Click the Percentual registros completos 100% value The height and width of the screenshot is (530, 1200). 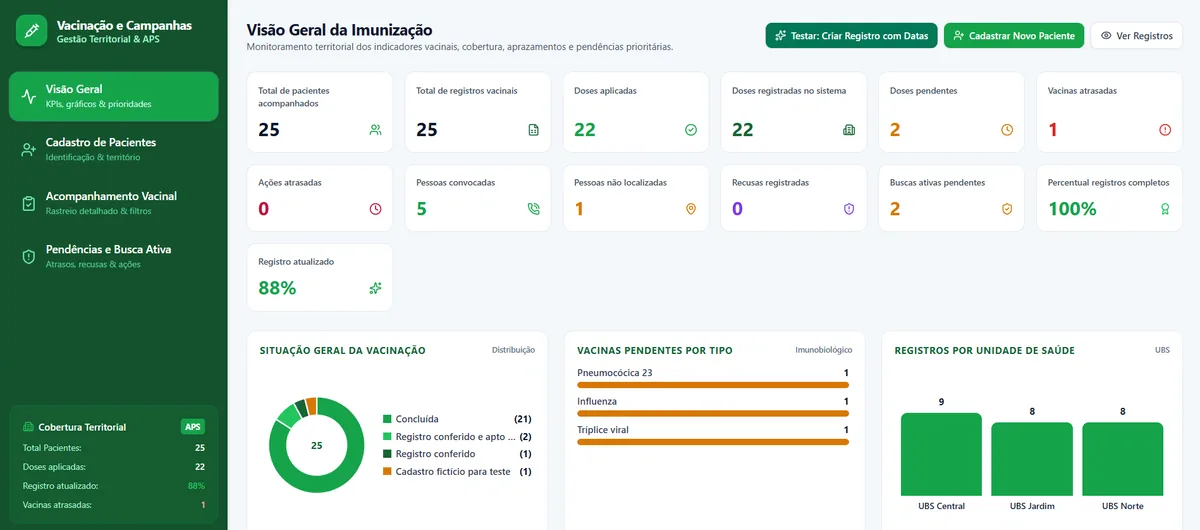coord(1072,209)
